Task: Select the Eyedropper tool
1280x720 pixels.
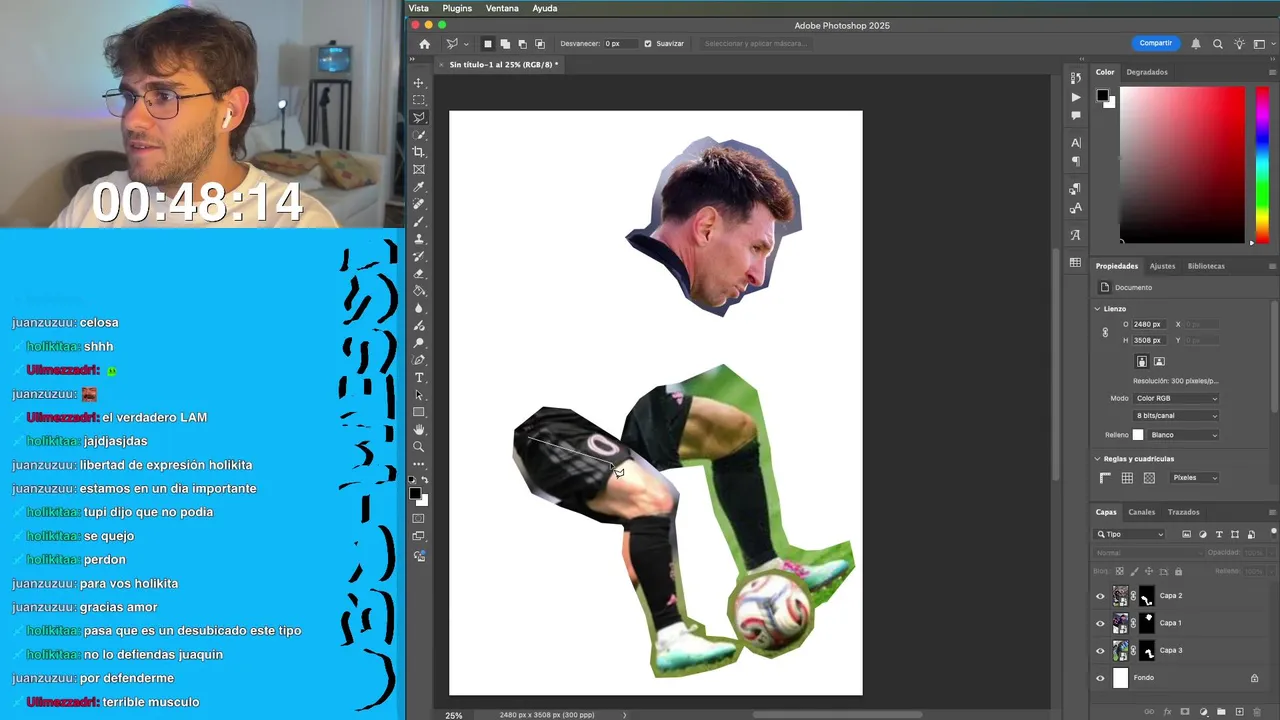Action: (419, 187)
